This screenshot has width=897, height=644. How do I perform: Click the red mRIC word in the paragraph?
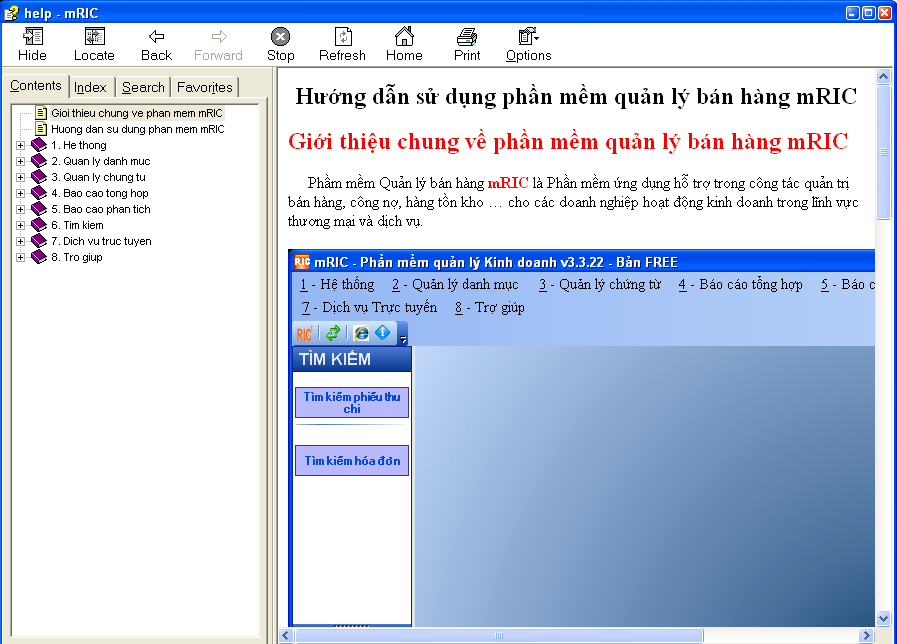tap(508, 183)
